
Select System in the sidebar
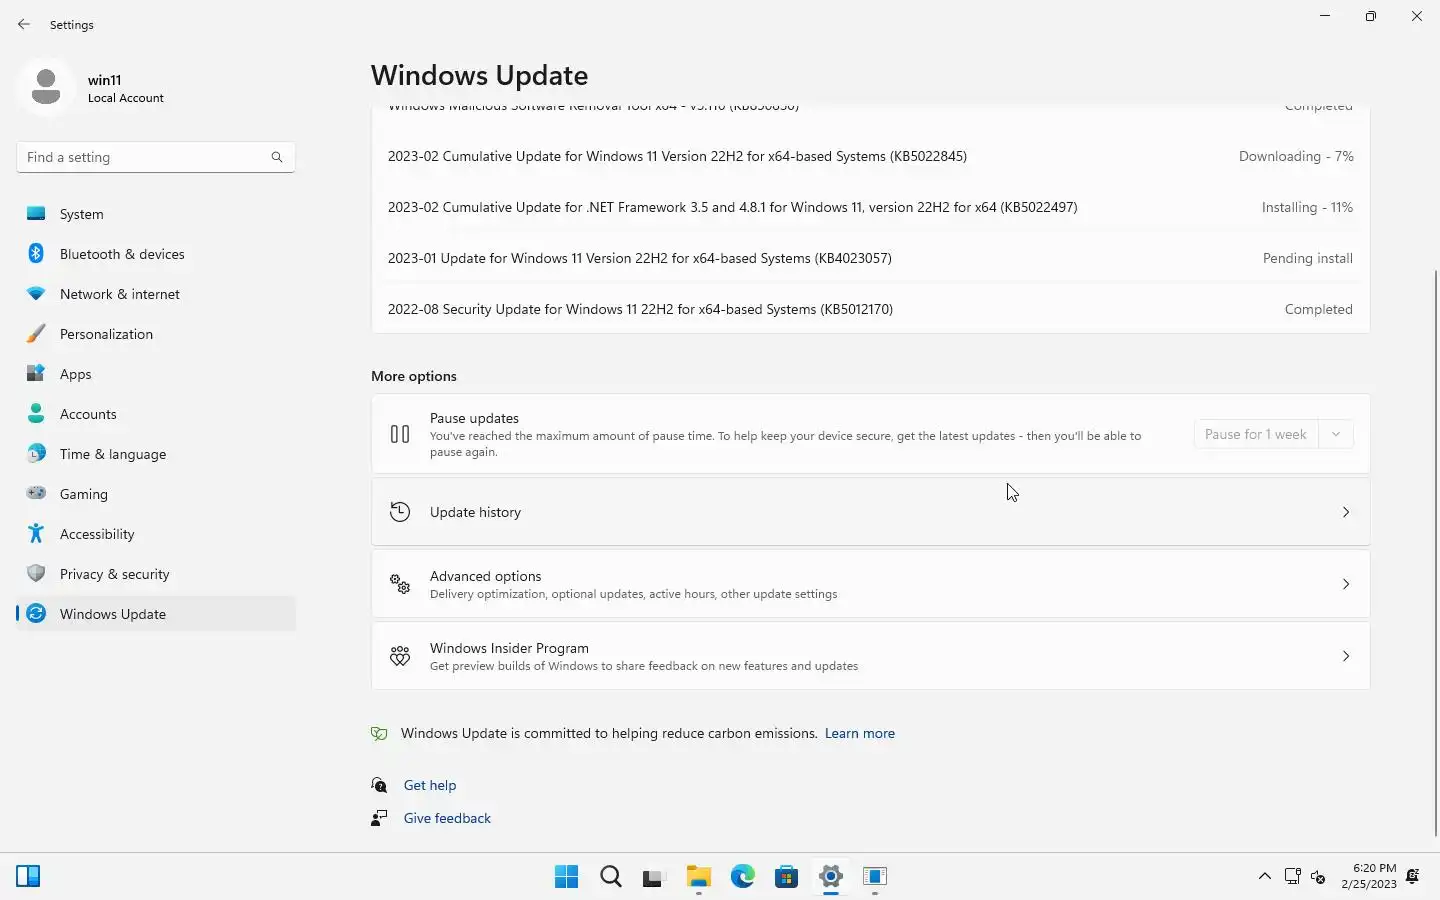[156, 214]
